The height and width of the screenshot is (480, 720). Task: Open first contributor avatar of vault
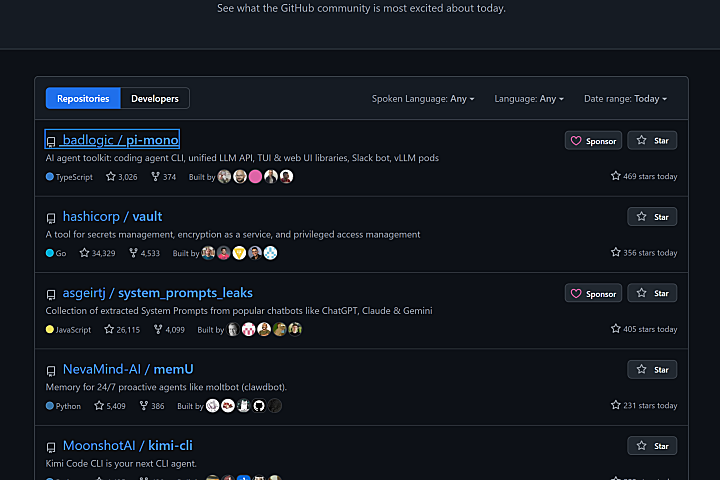click(208, 253)
